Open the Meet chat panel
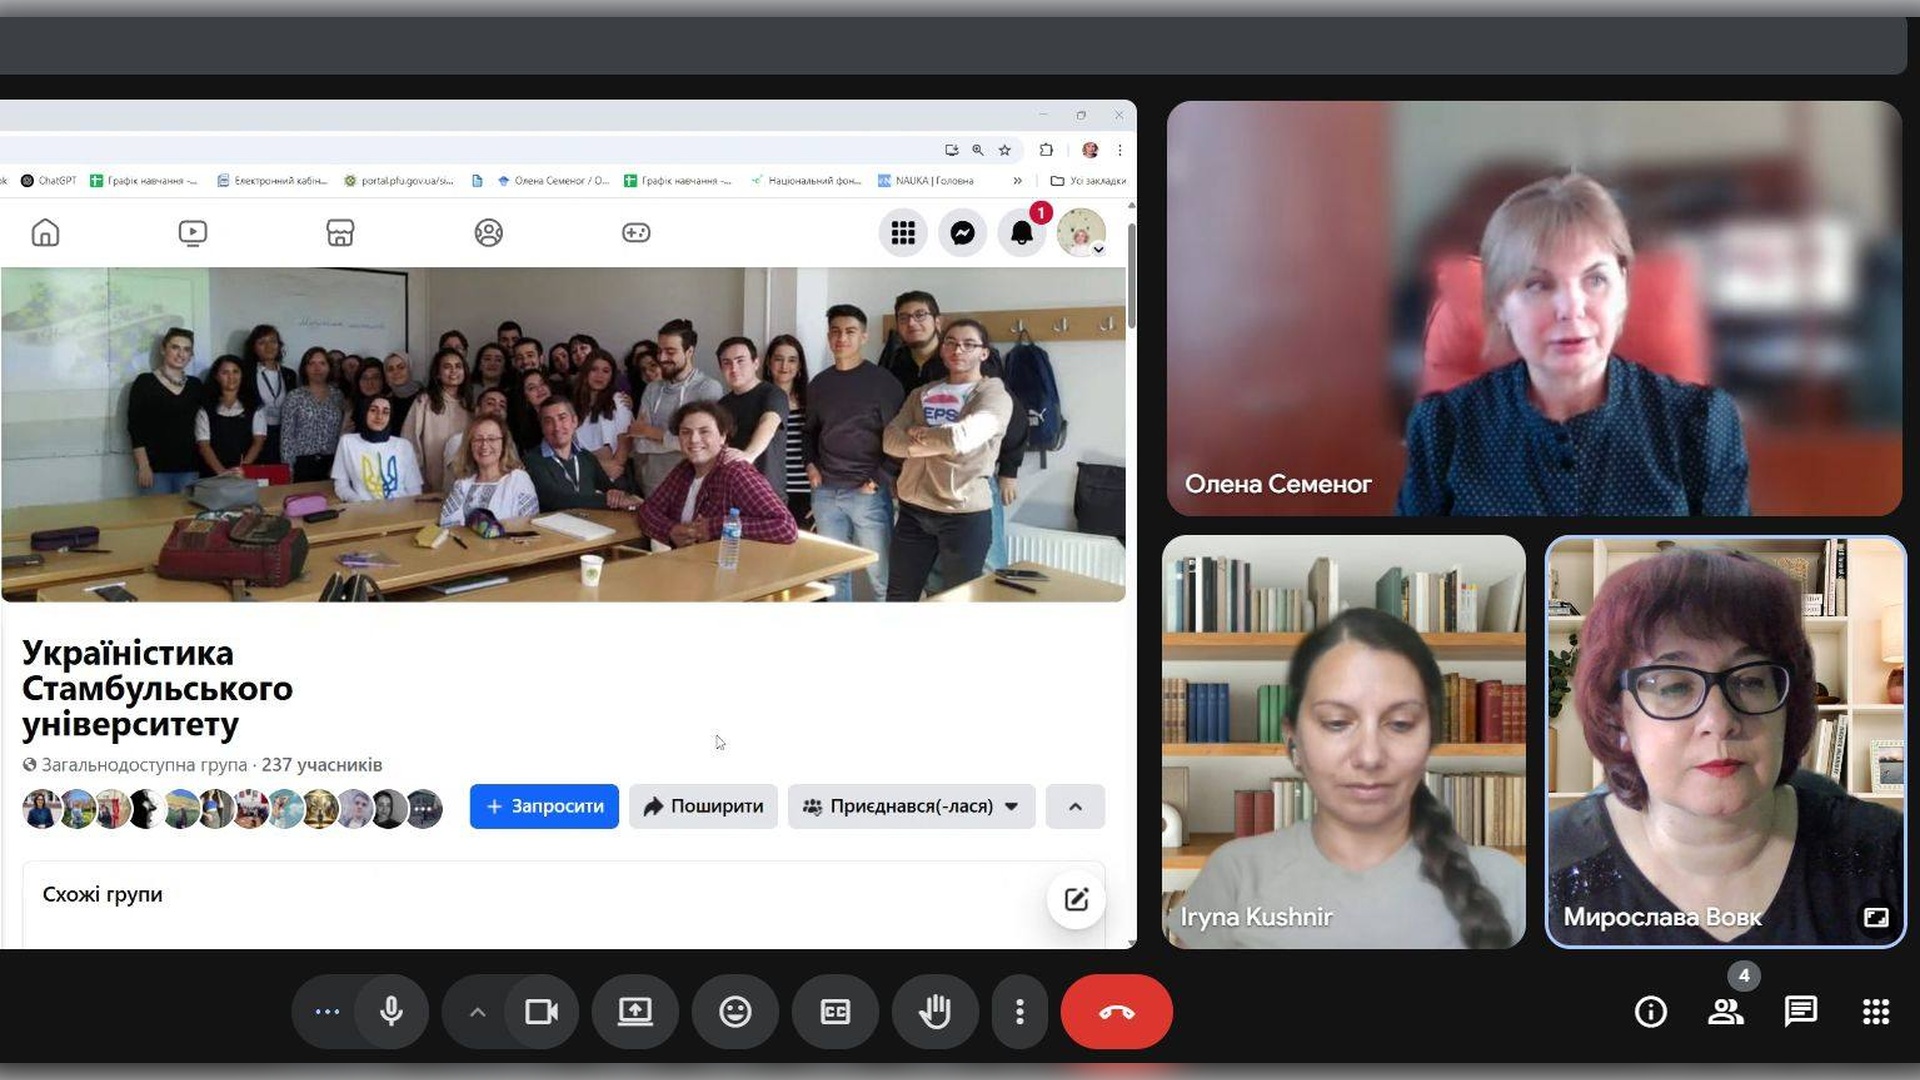The width and height of the screenshot is (1920, 1080). [1800, 1012]
